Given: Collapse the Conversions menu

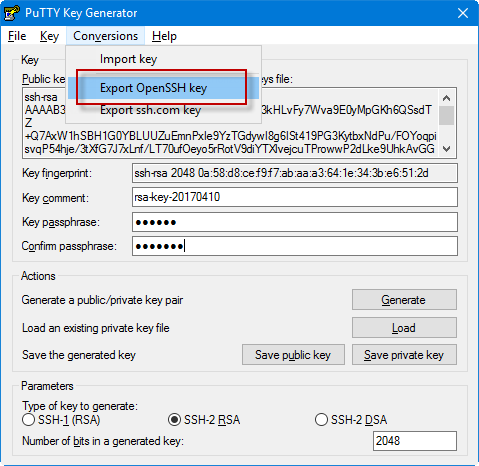Looking at the screenshot, I should tap(105, 36).
